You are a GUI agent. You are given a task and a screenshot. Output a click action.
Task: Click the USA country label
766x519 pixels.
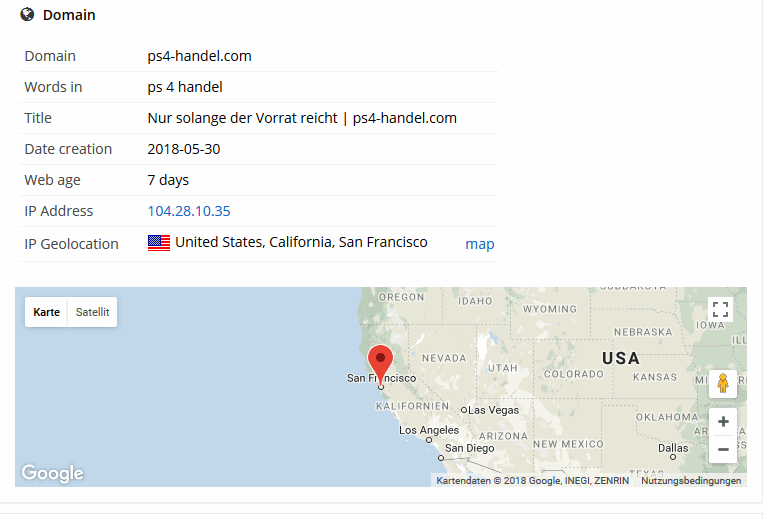[x=620, y=358]
